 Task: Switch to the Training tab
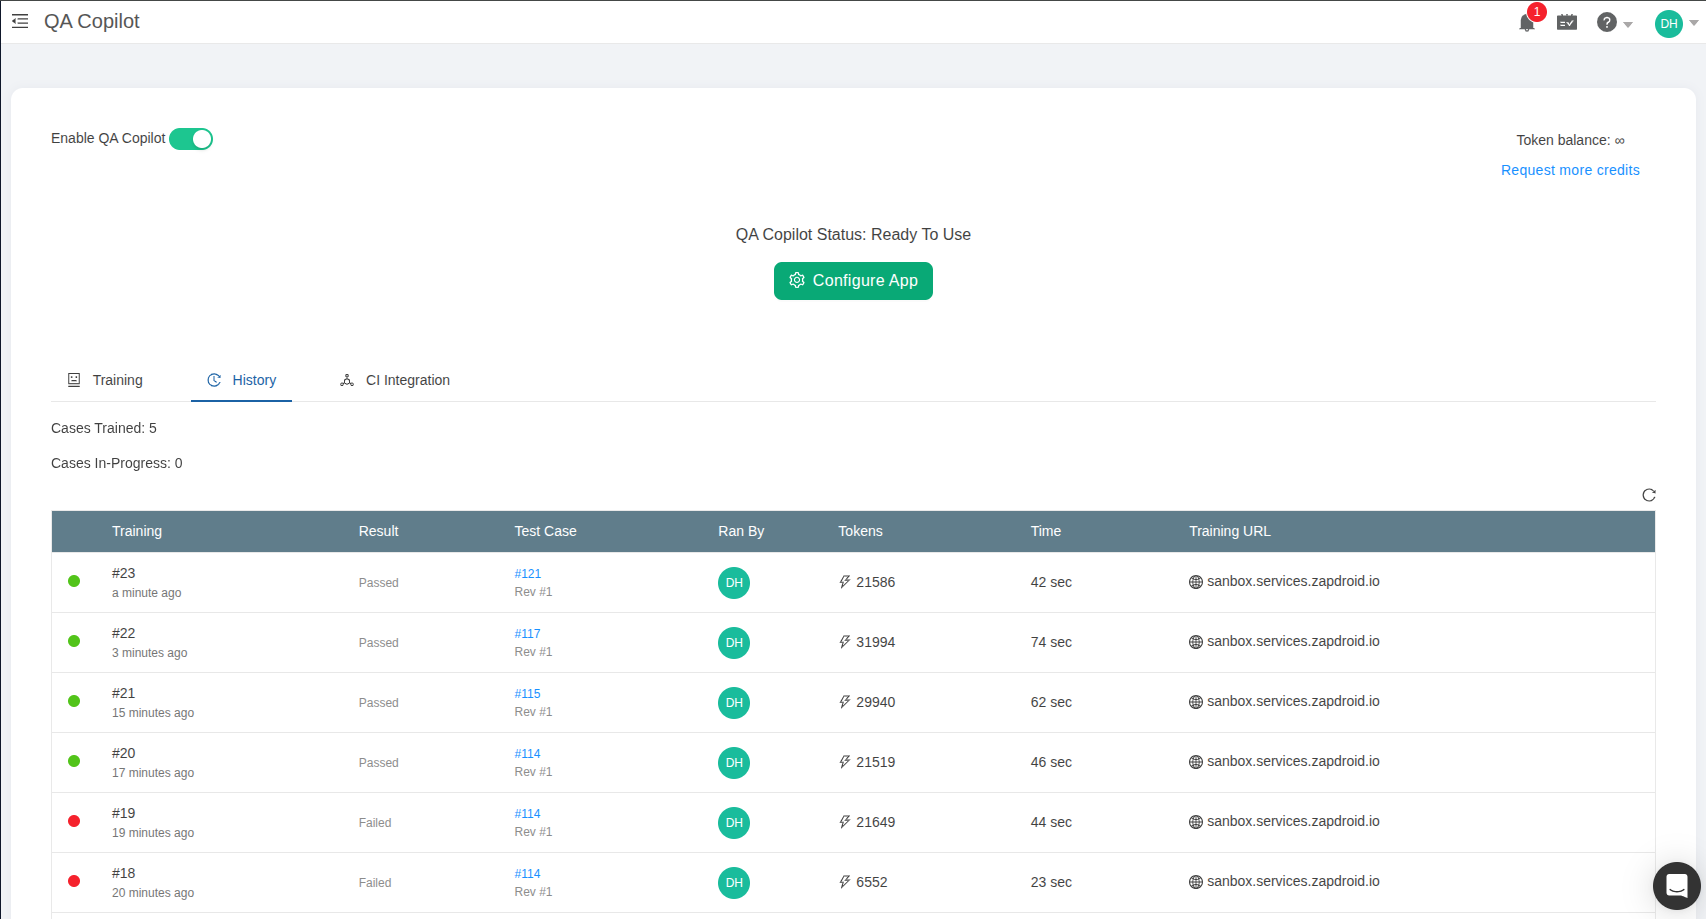(105, 380)
